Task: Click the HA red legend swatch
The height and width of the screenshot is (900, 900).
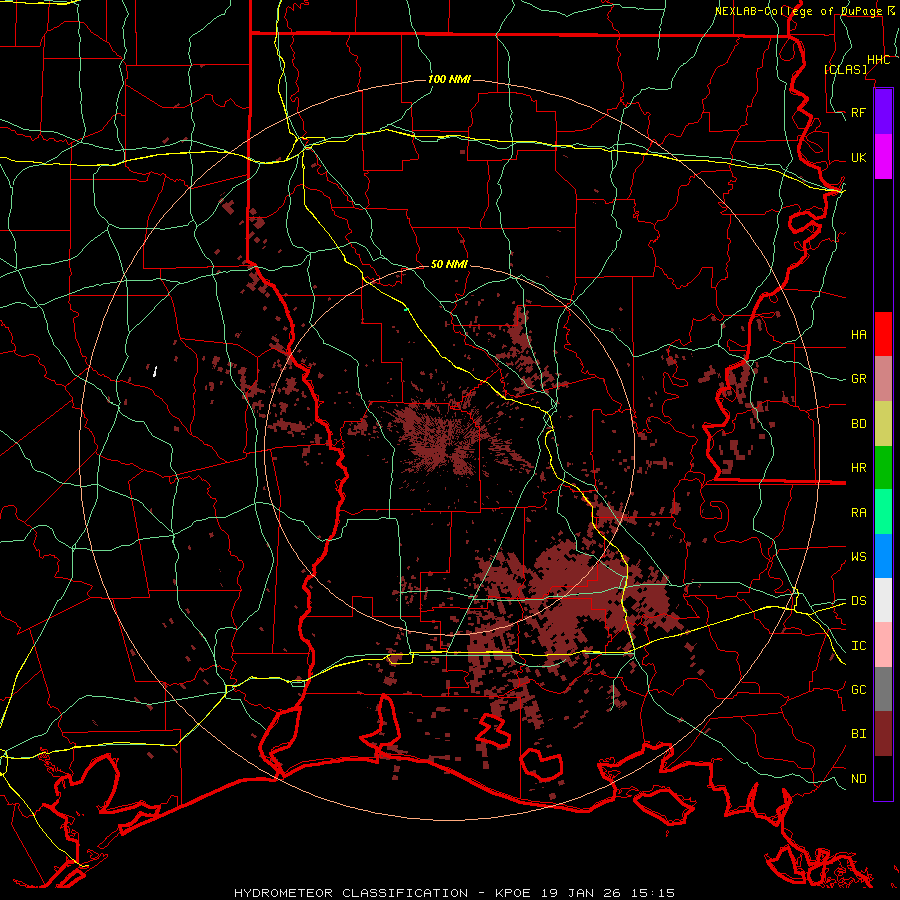Action: click(x=883, y=334)
